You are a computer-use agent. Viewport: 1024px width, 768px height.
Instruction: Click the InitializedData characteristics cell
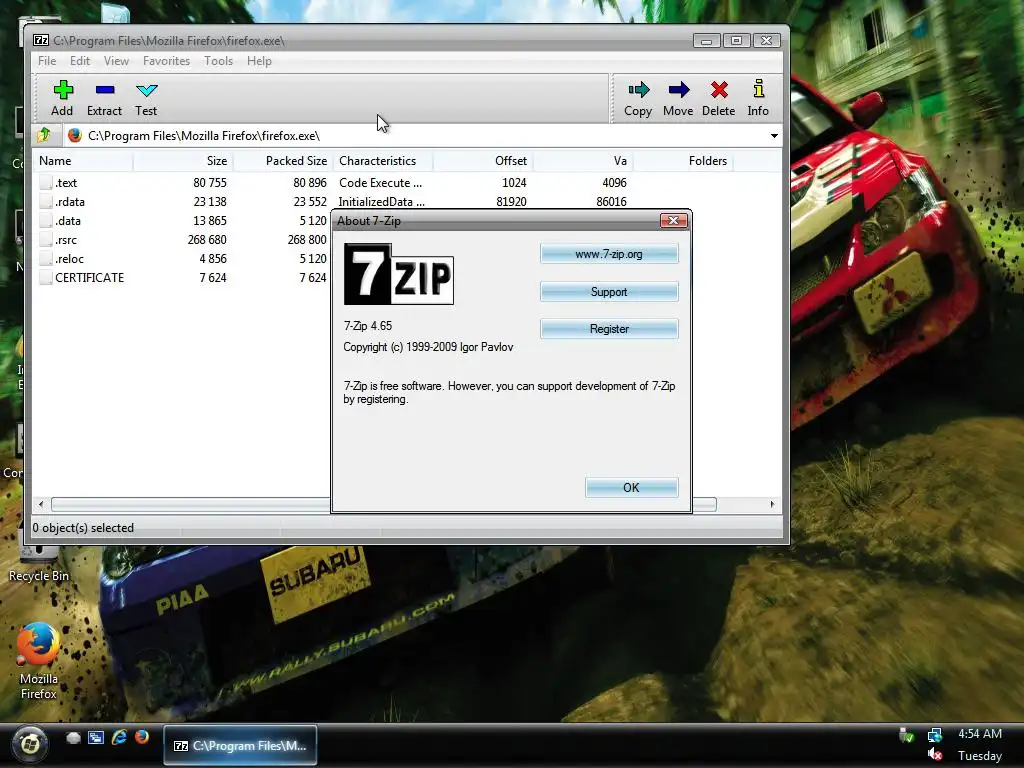(381, 202)
